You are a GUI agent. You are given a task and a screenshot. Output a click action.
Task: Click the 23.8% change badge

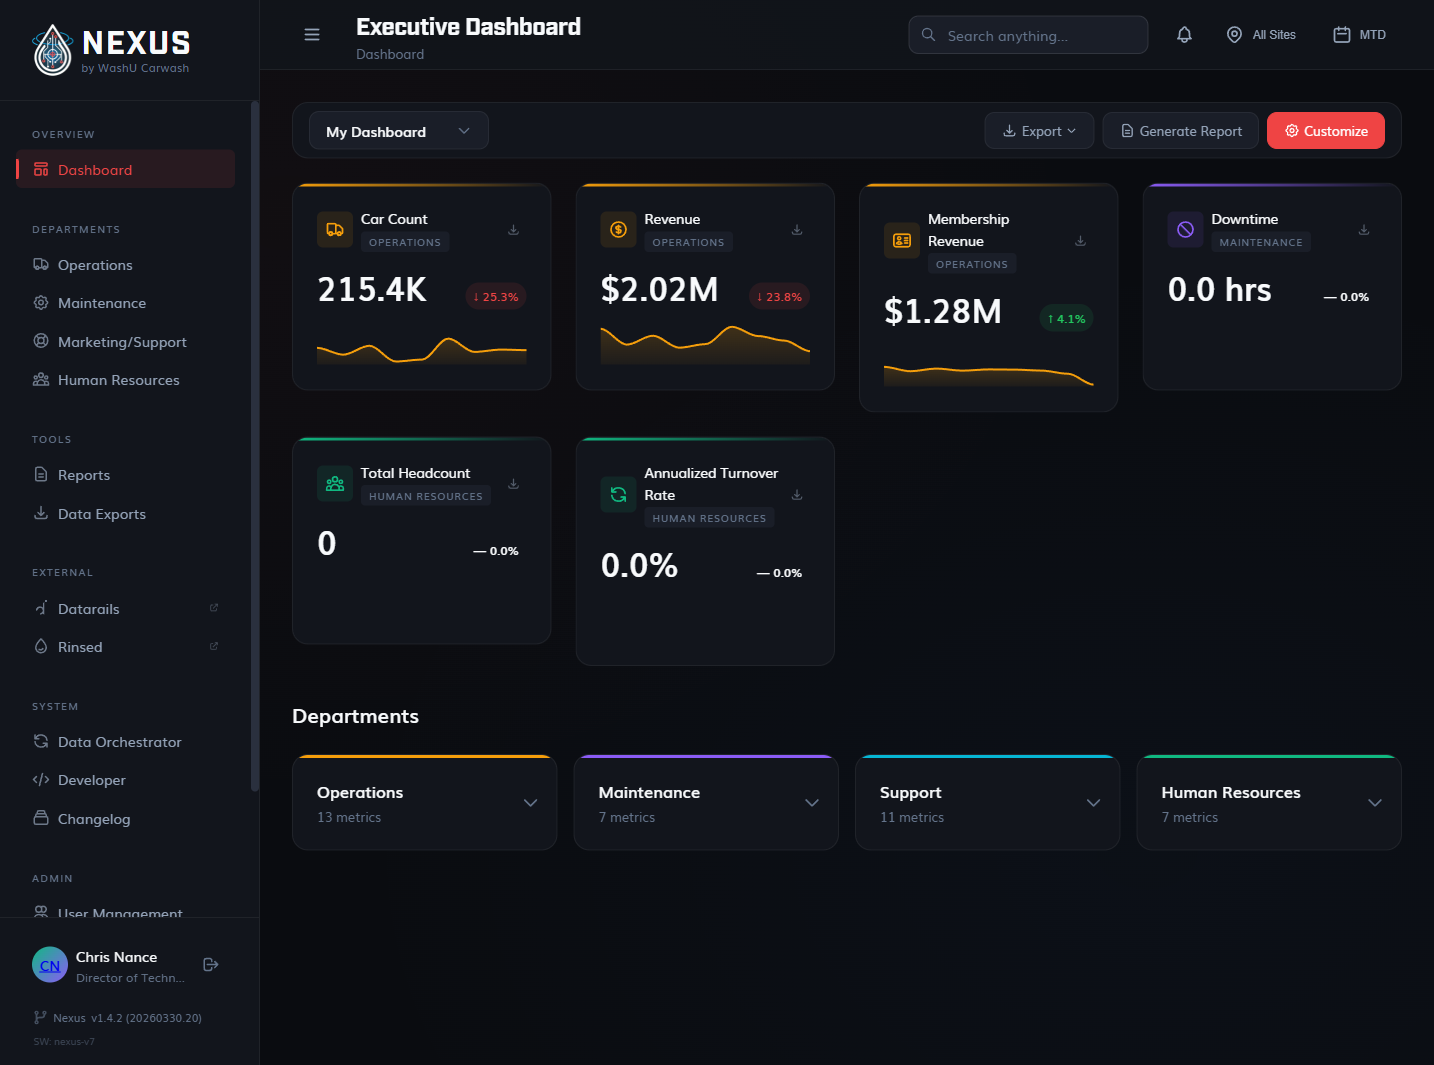pos(779,297)
